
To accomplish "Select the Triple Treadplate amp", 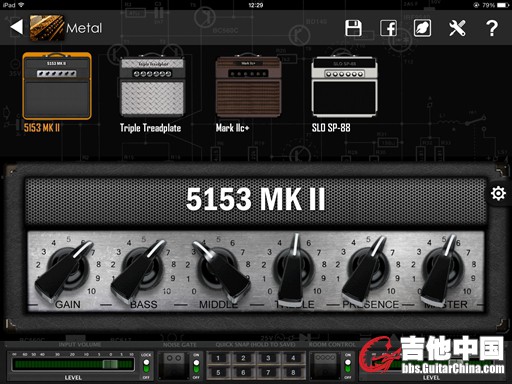I will [152, 87].
